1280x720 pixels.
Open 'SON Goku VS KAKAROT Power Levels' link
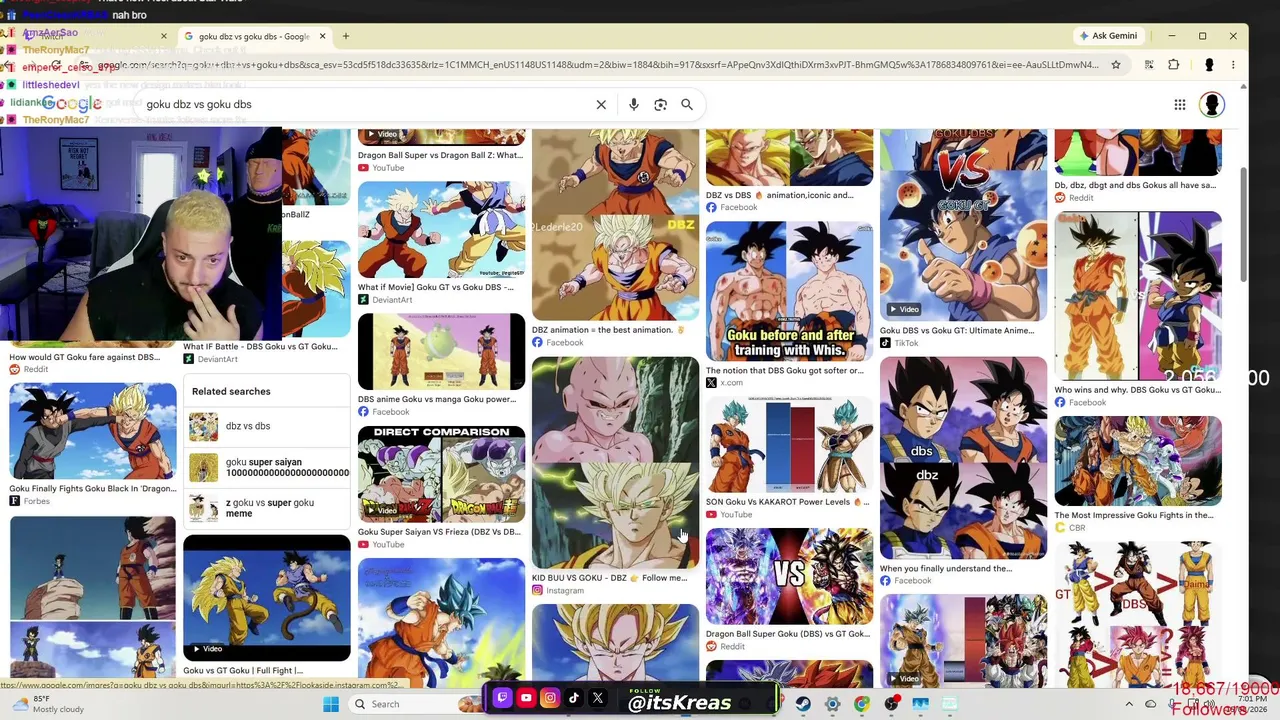pos(787,502)
